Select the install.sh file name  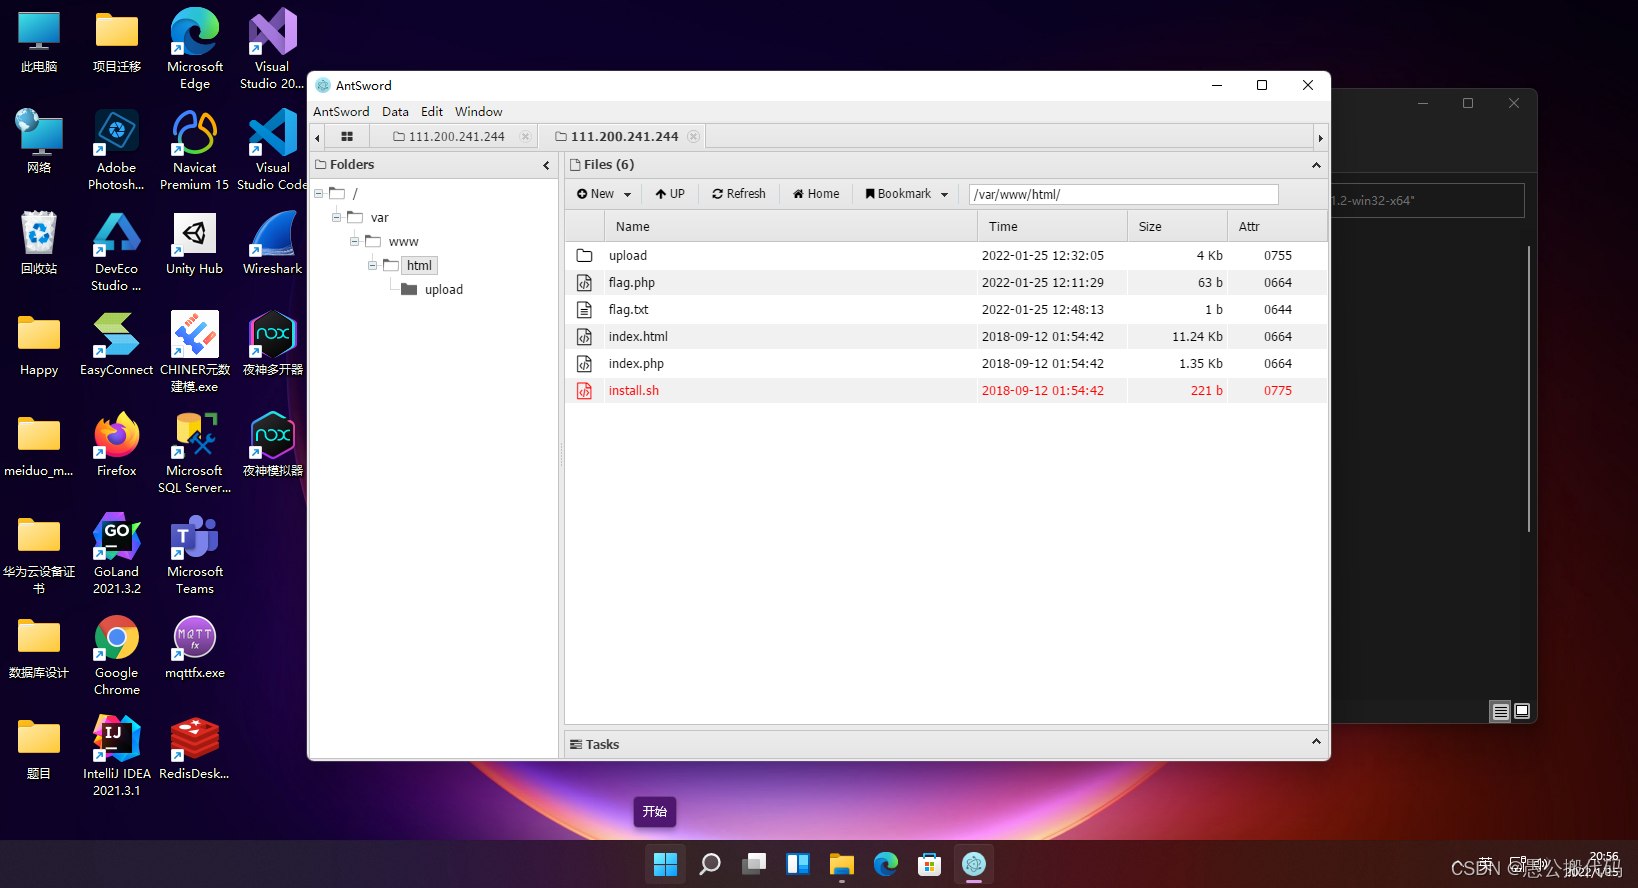(633, 391)
